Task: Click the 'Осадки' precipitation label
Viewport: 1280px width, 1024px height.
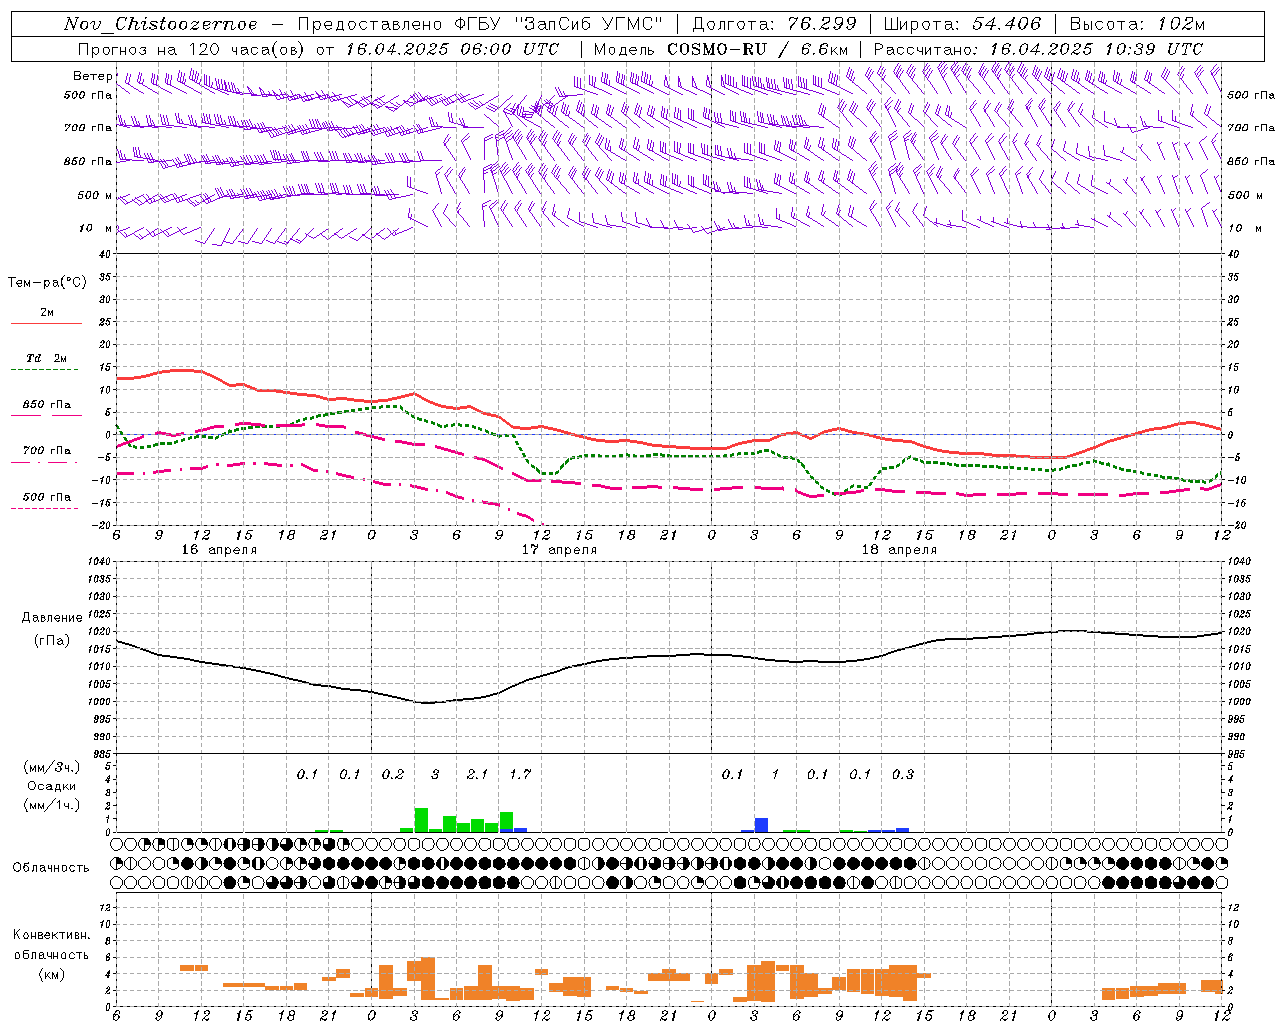Action: click(52, 787)
